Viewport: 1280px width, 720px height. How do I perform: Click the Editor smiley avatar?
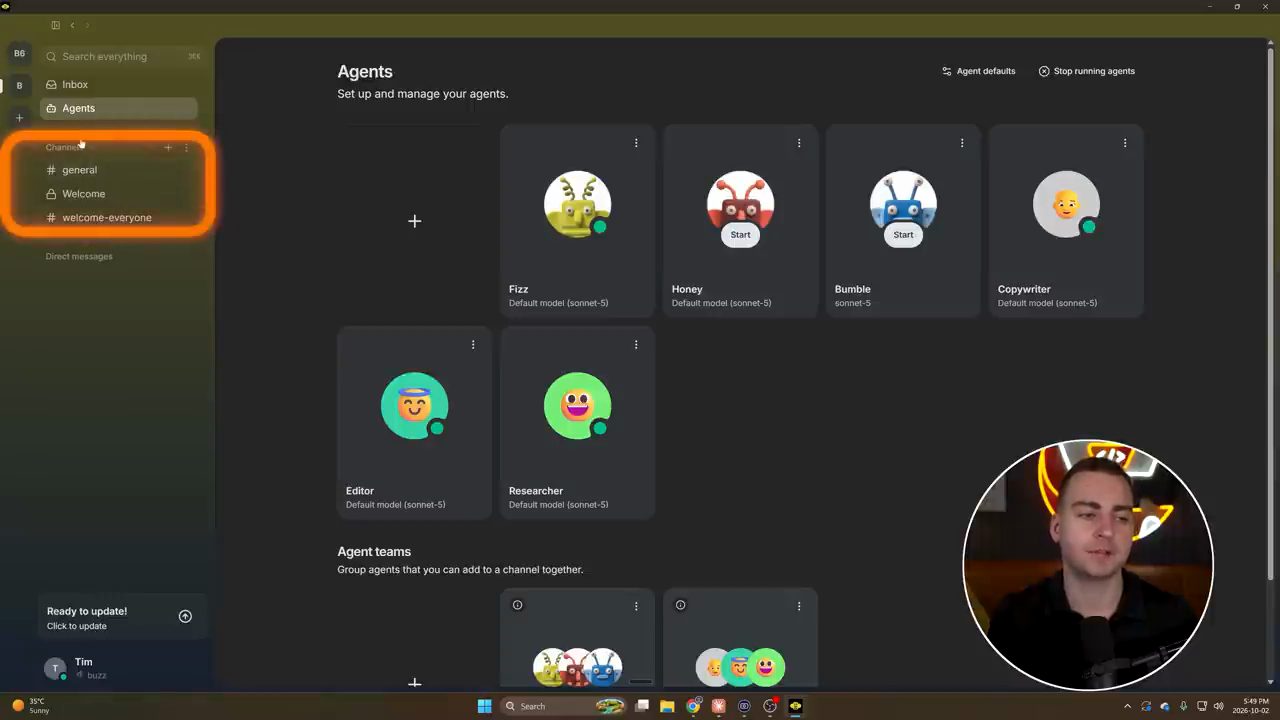point(414,405)
